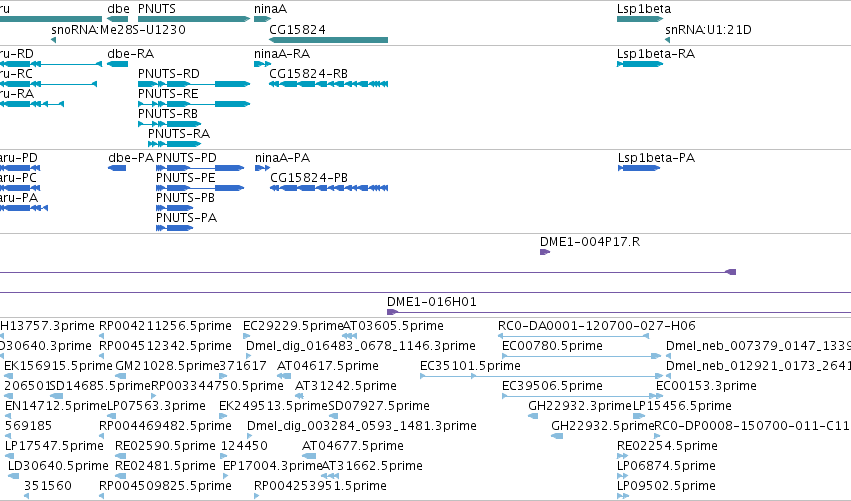Click the AT04677.5prime EST label
This screenshot has width=851, height=501.
[353, 446]
